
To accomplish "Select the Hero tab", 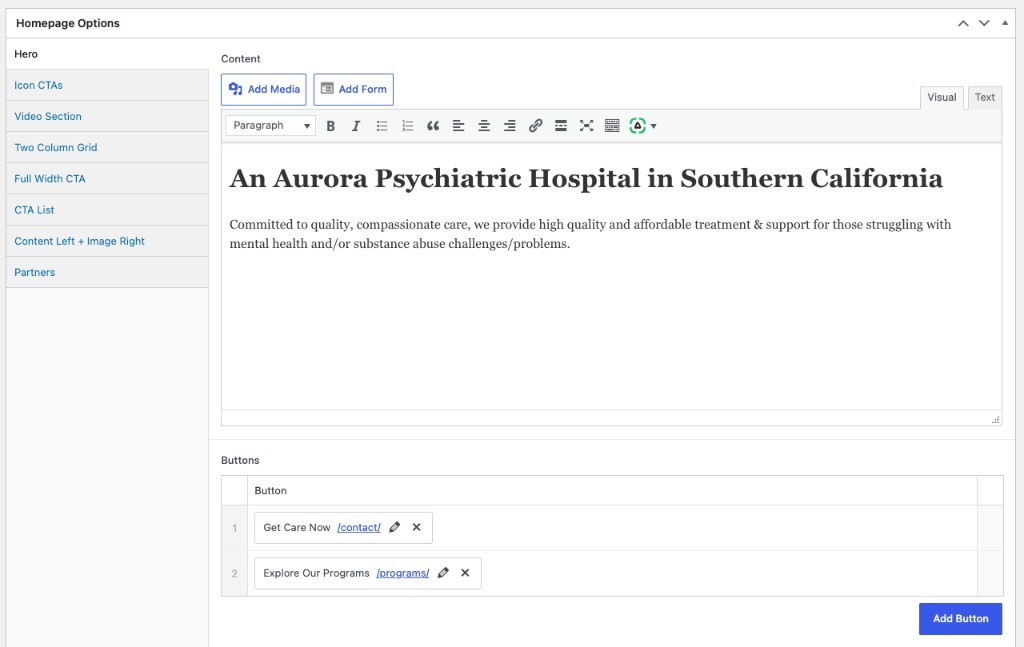I will [x=107, y=54].
